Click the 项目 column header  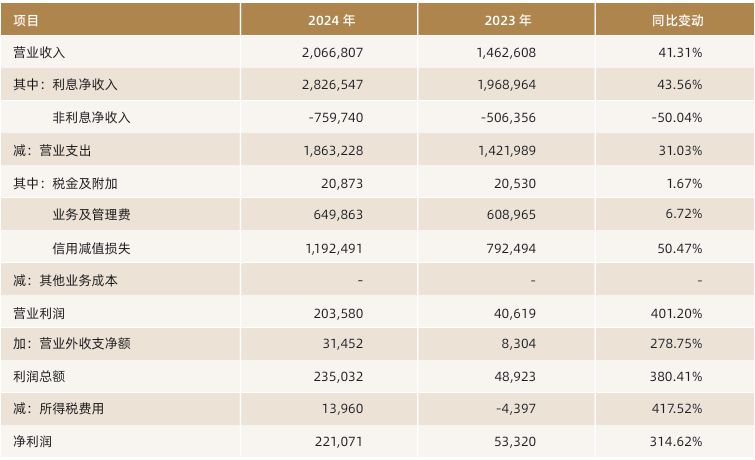[27, 19]
